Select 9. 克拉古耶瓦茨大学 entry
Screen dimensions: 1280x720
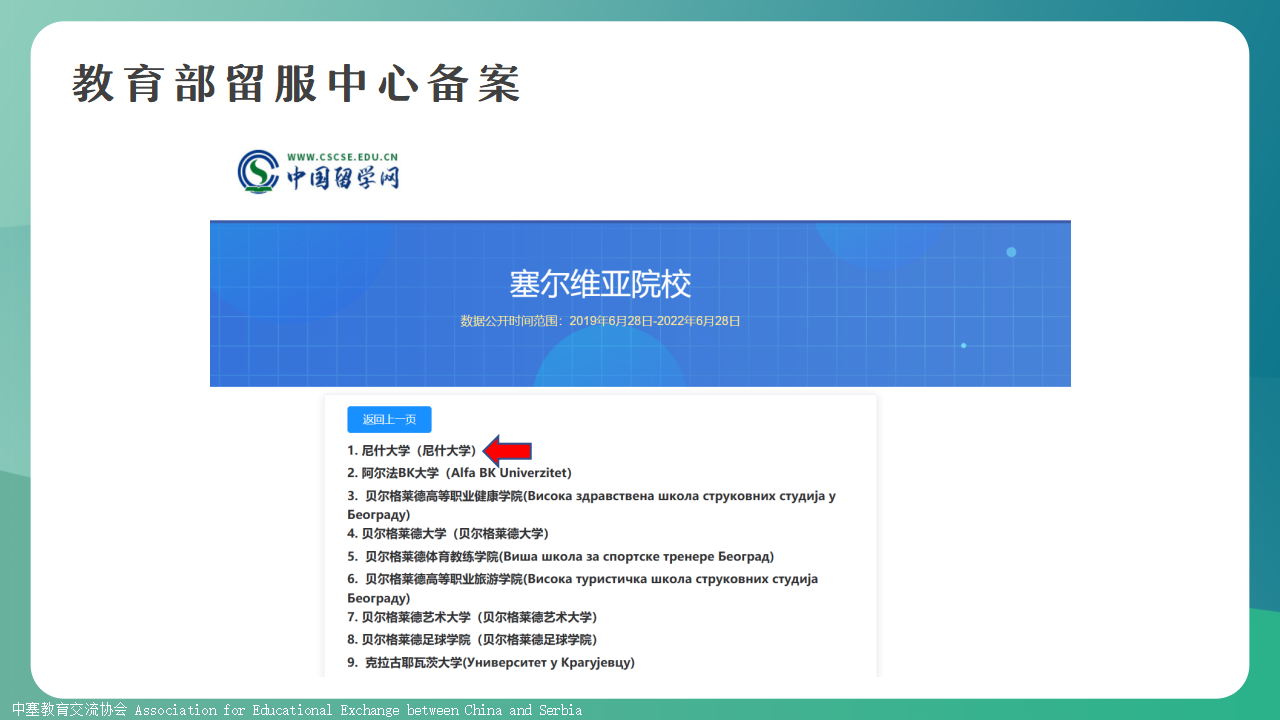(491, 663)
